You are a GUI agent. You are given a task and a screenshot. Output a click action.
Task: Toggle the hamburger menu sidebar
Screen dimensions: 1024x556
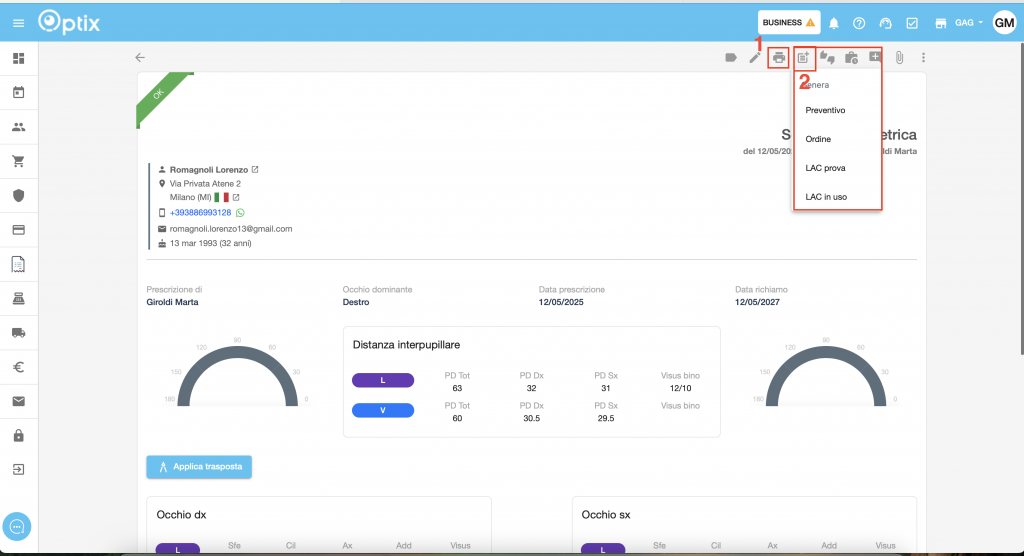(18, 22)
